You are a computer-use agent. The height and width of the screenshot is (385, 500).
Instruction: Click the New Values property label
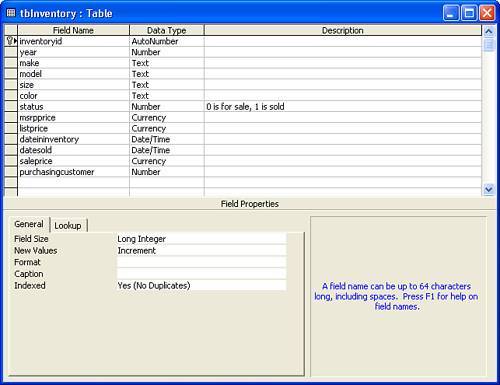coord(36,250)
